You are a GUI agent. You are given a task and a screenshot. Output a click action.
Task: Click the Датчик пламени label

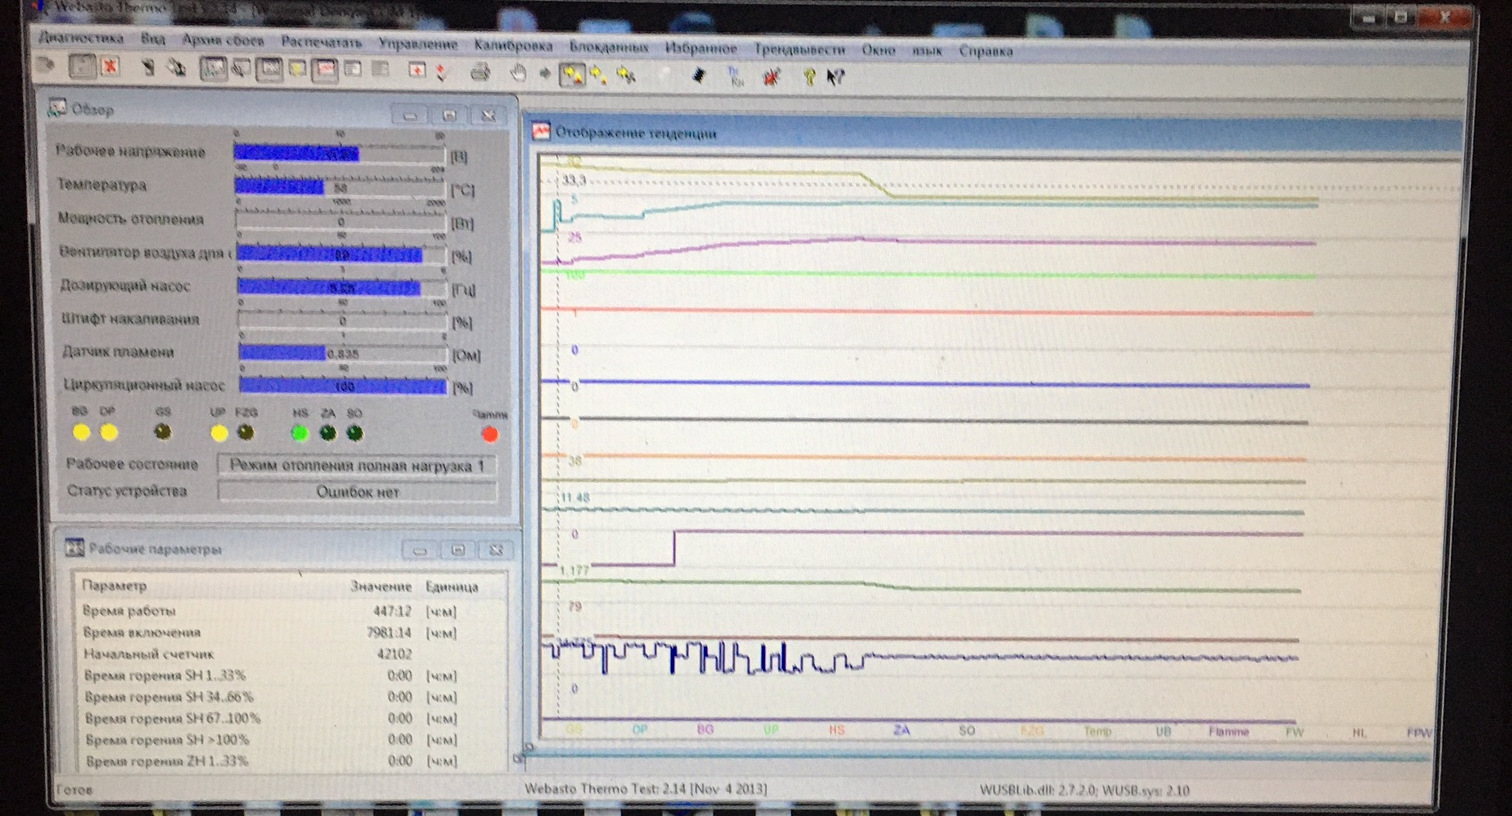118,352
